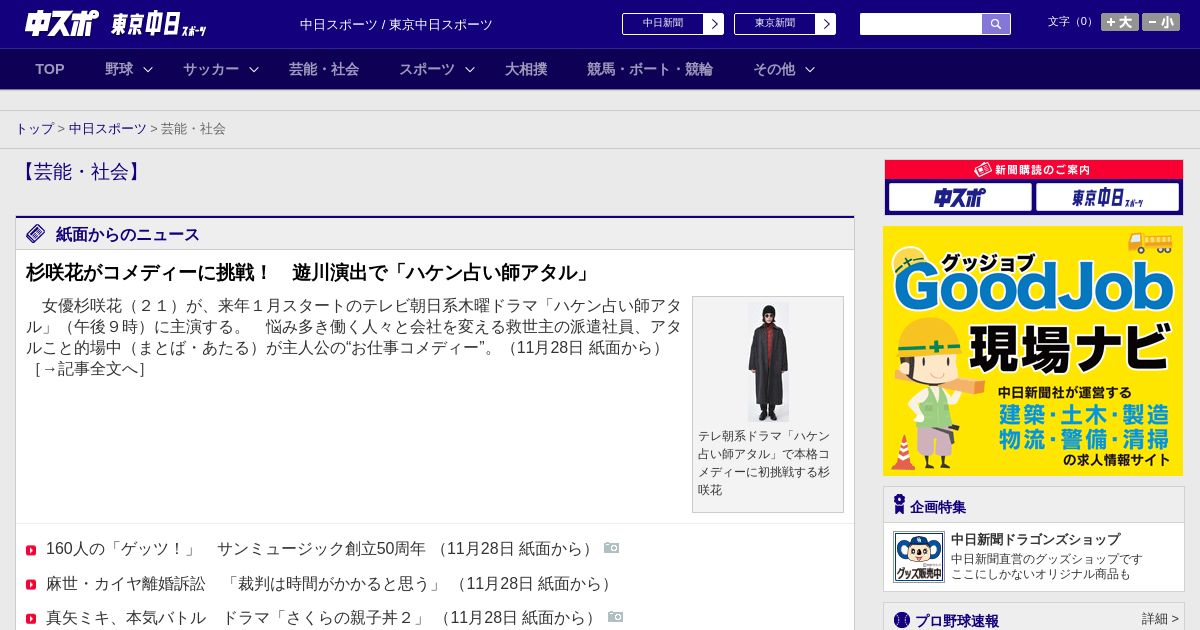Decrease text size with the －小 button
The image size is (1200, 630).
coord(1161,22)
